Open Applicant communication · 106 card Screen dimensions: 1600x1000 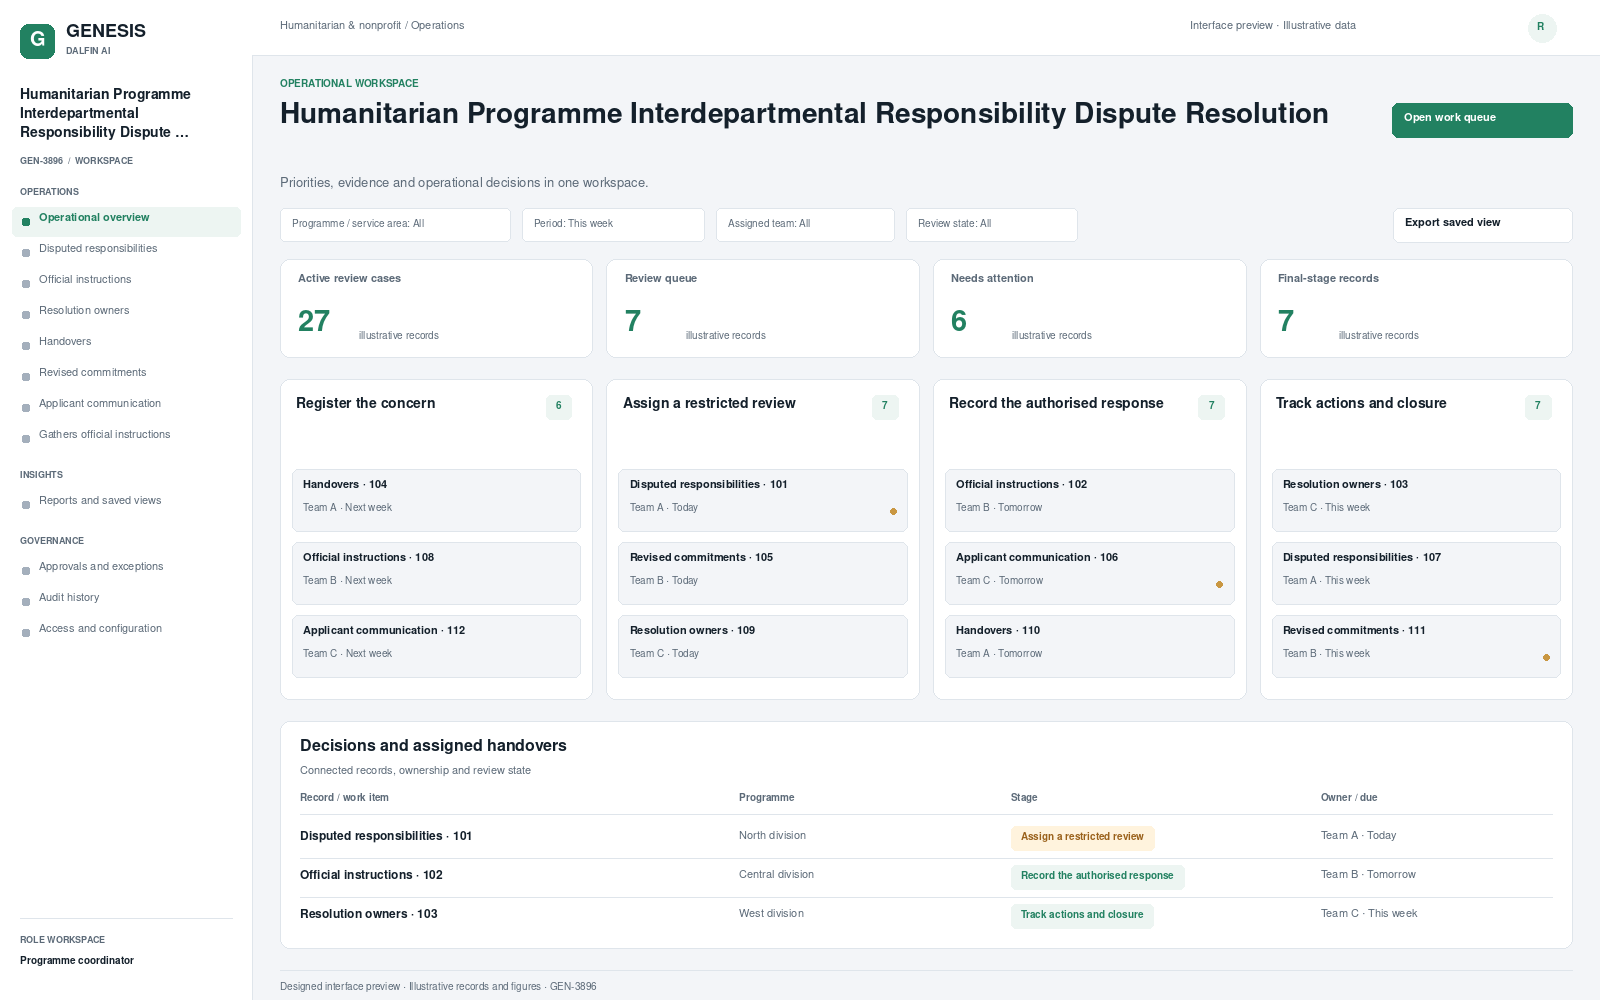[1089, 573]
